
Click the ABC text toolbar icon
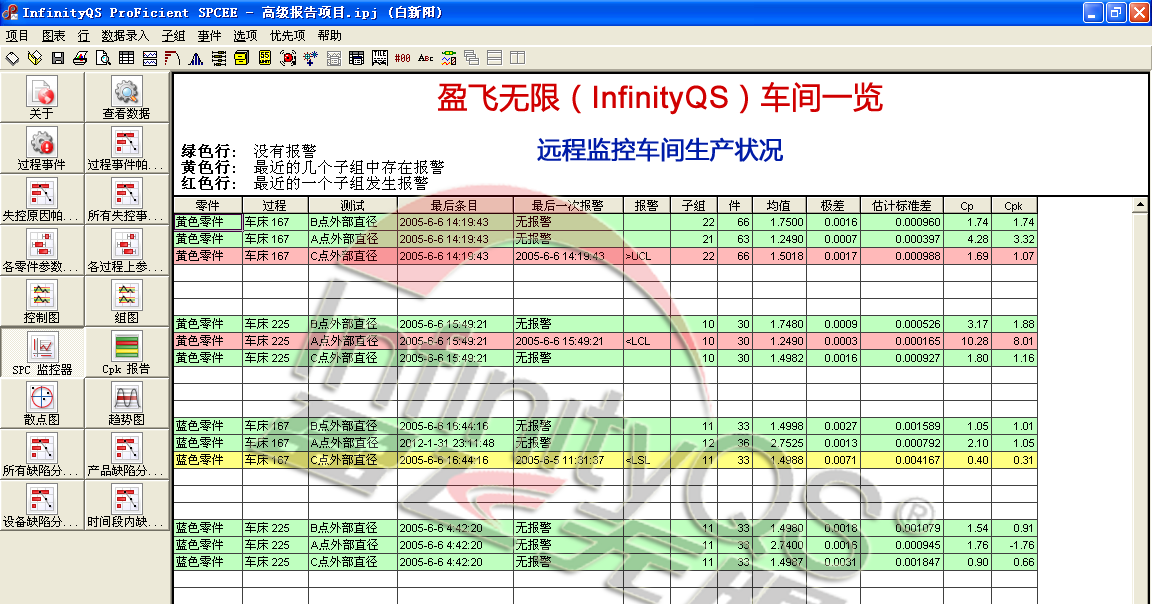(425, 58)
